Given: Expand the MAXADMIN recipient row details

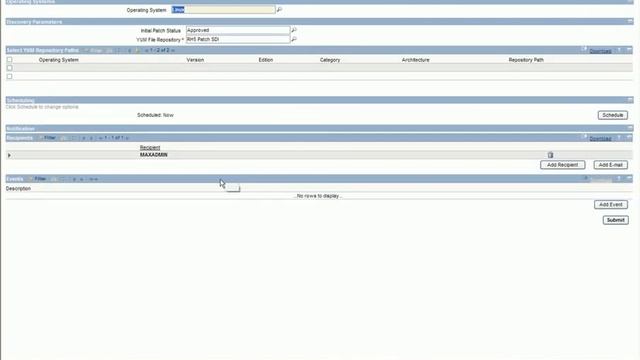Looking at the screenshot, I should click(9, 155).
